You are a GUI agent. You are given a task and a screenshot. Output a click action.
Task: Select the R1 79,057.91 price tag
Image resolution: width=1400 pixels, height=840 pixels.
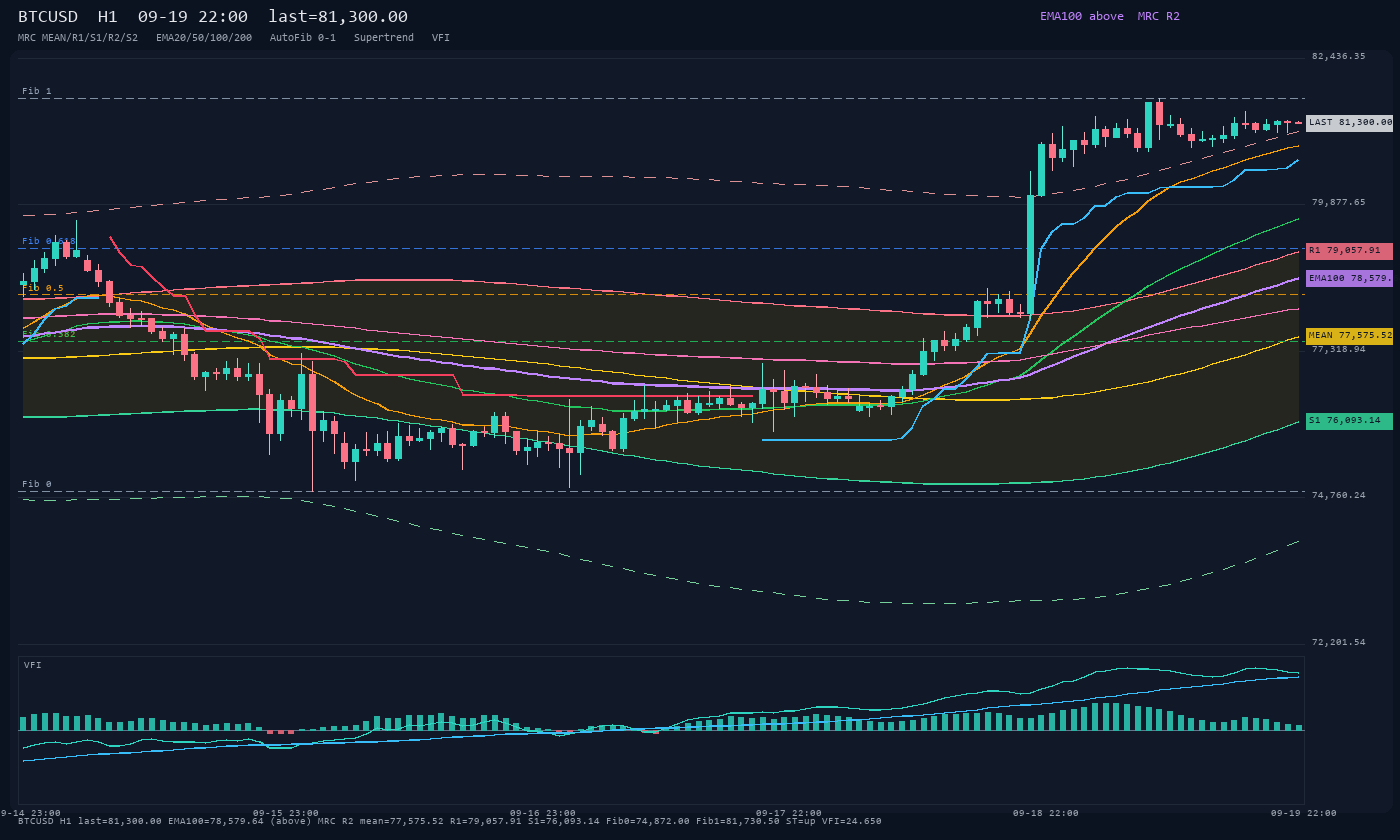click(1349, 251)
